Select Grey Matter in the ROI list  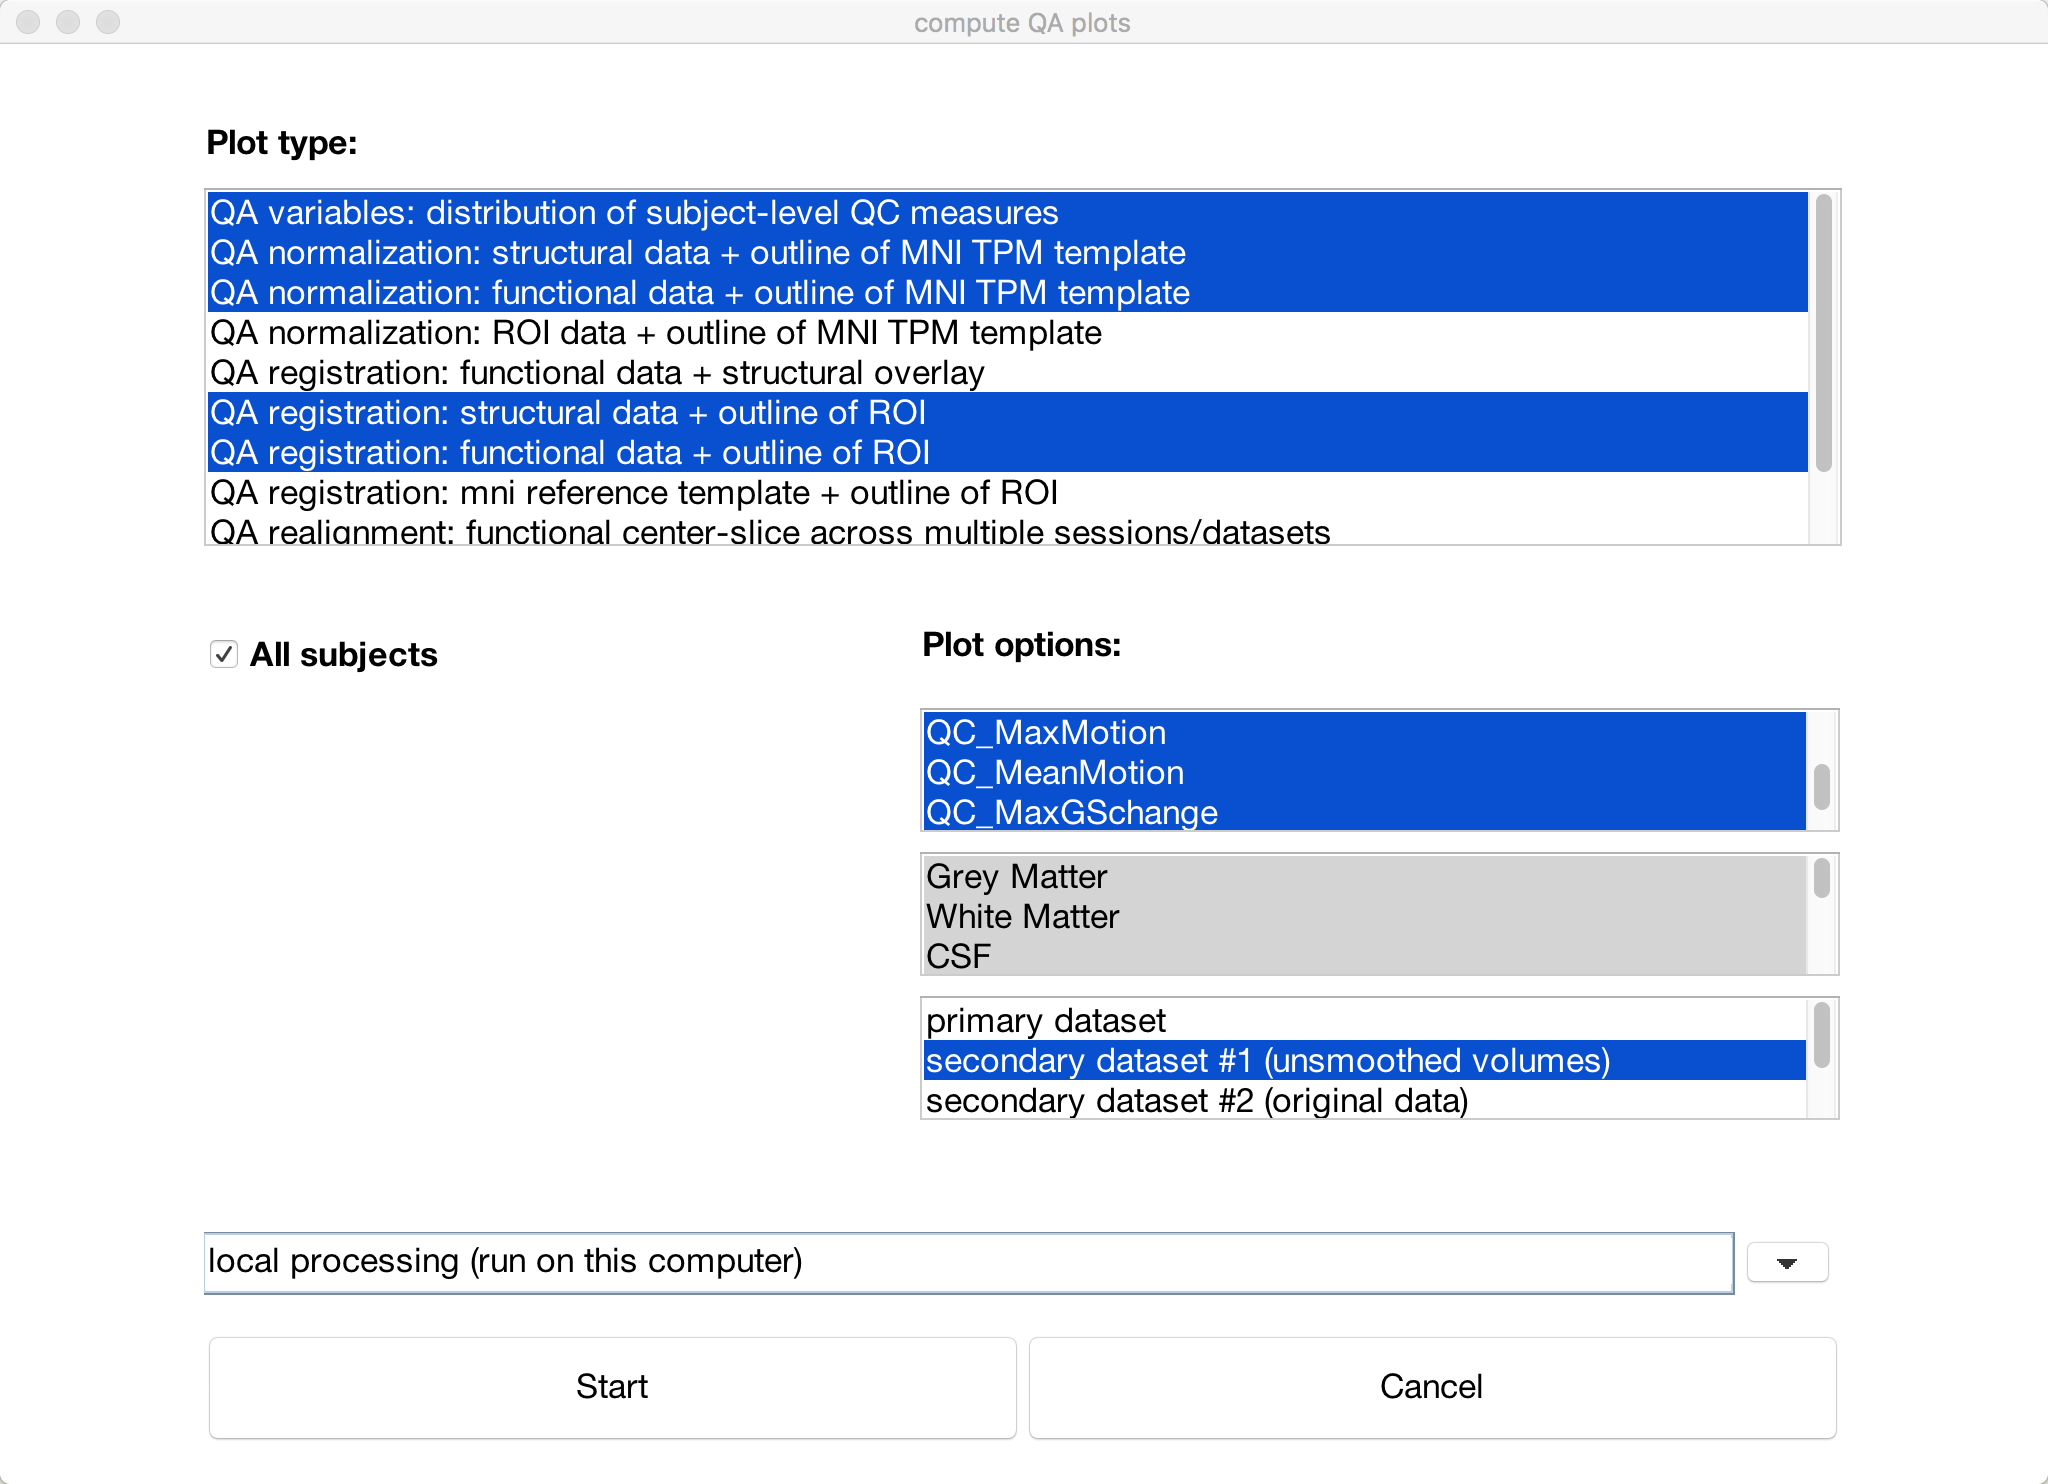1365,876
